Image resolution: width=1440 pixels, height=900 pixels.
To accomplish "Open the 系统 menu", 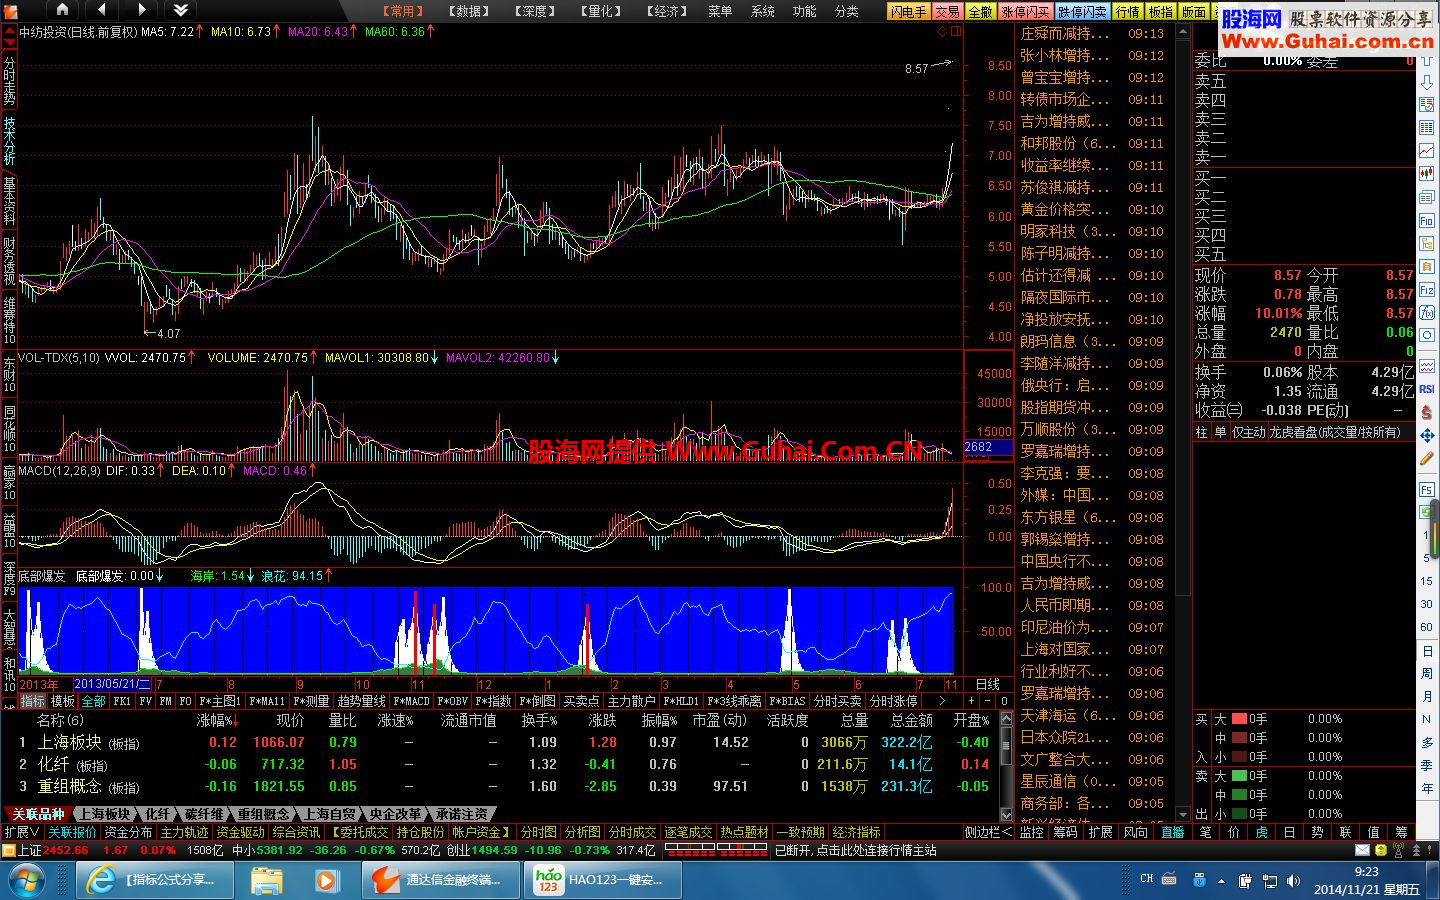I will 762,11.
